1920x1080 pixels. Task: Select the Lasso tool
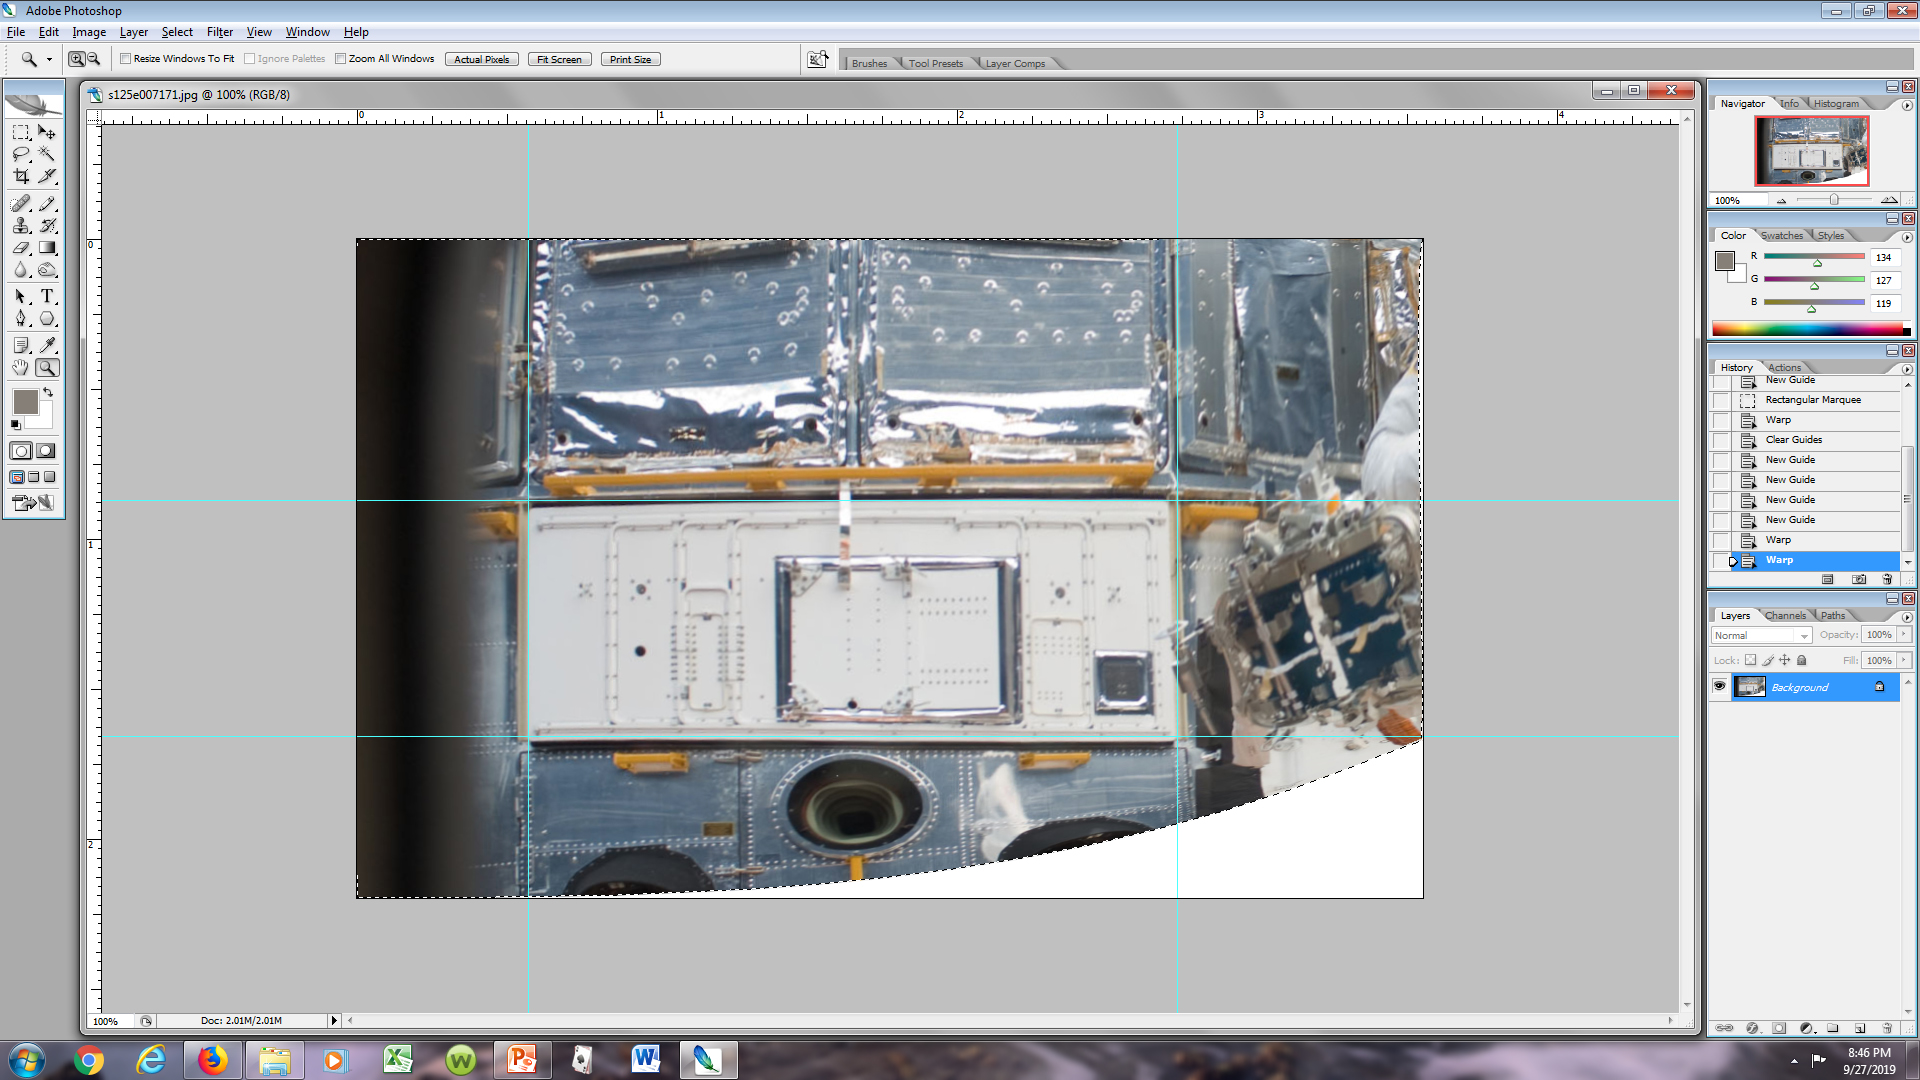21,154
